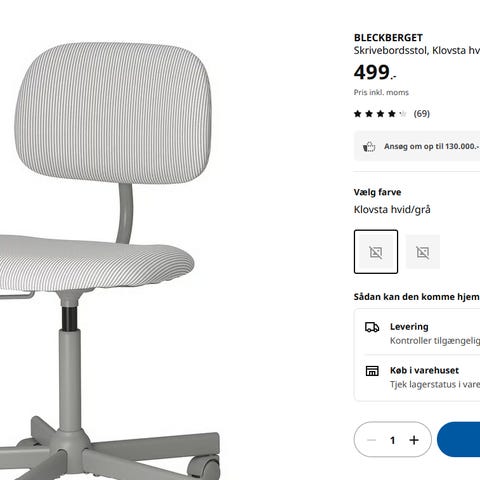This screenshot has height=480, width=480.
Task: Click Kontroller tilgængelighed delivery text
Action: [435, 341]
